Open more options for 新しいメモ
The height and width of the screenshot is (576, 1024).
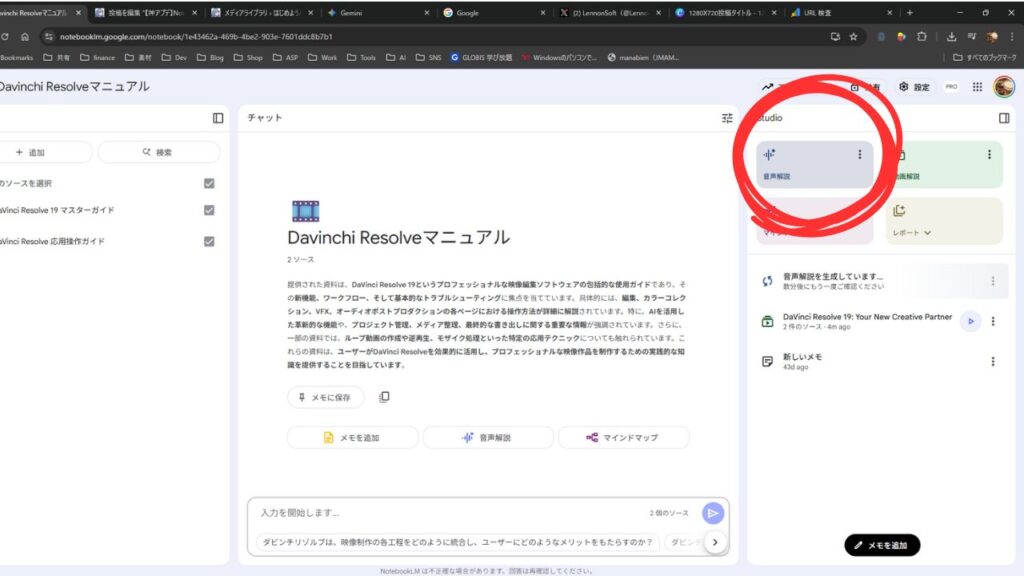(x=993, y=362)
